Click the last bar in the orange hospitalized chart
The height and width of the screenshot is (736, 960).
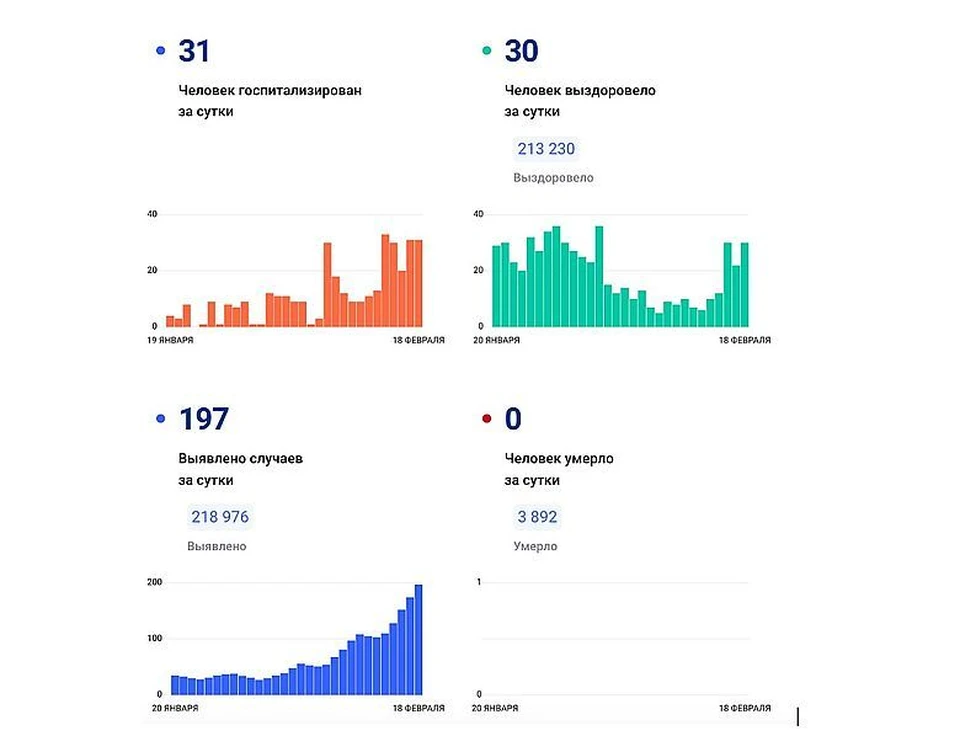point(418,283)
